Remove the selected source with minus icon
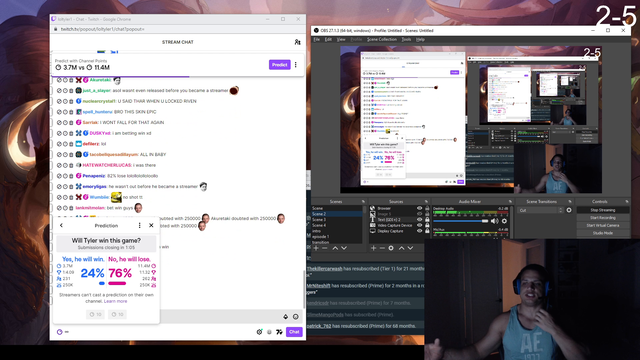640x360 pixels. pyautogui.click(x=382, y=248)
